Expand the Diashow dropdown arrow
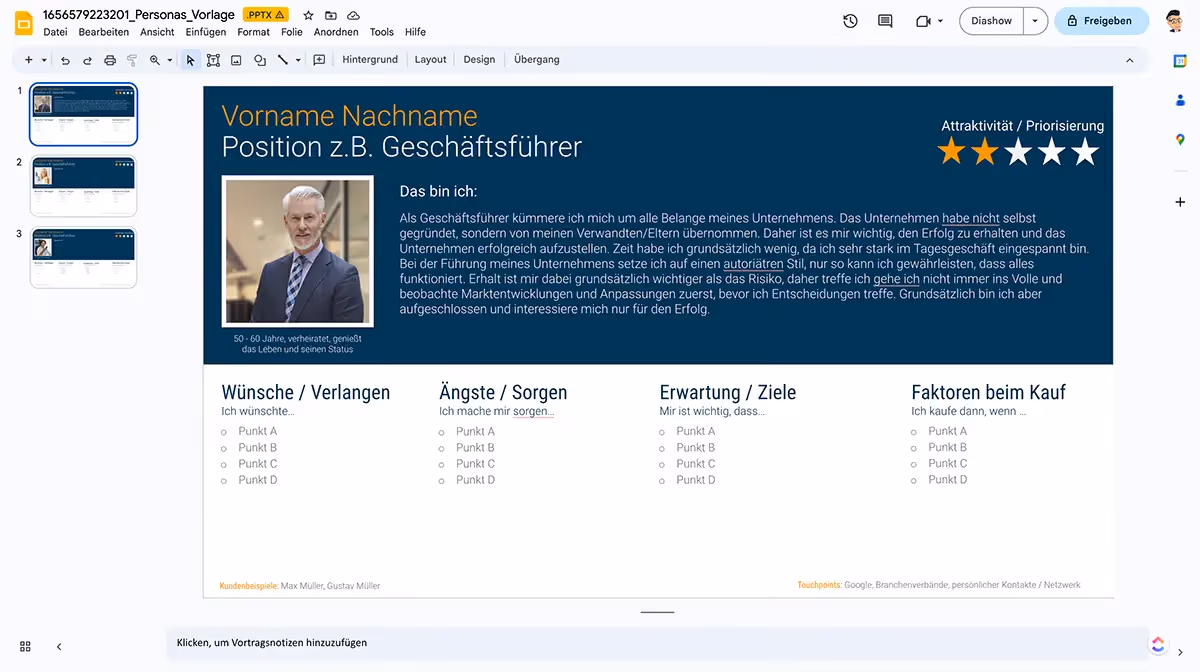Screen dimensions: 1200x672 coord(1034,20)
